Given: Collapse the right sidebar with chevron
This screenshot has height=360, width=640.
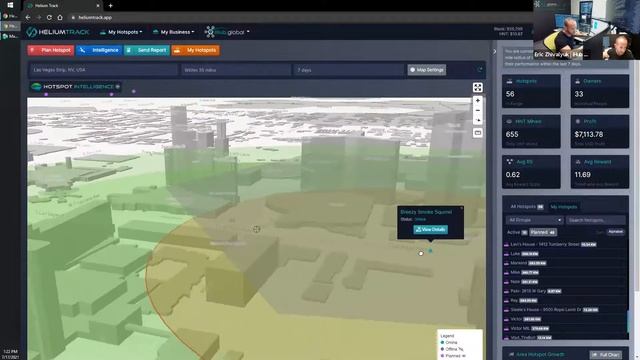Looking at the screenshot, I should coord(495,51).
